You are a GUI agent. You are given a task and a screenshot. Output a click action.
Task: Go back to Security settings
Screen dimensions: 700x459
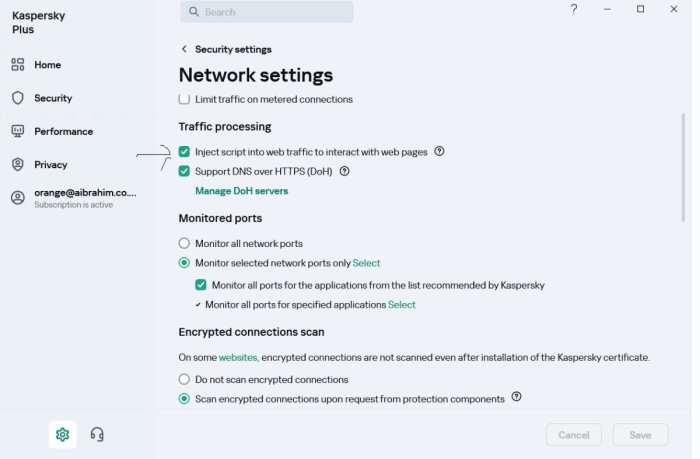tap(184, 49)
